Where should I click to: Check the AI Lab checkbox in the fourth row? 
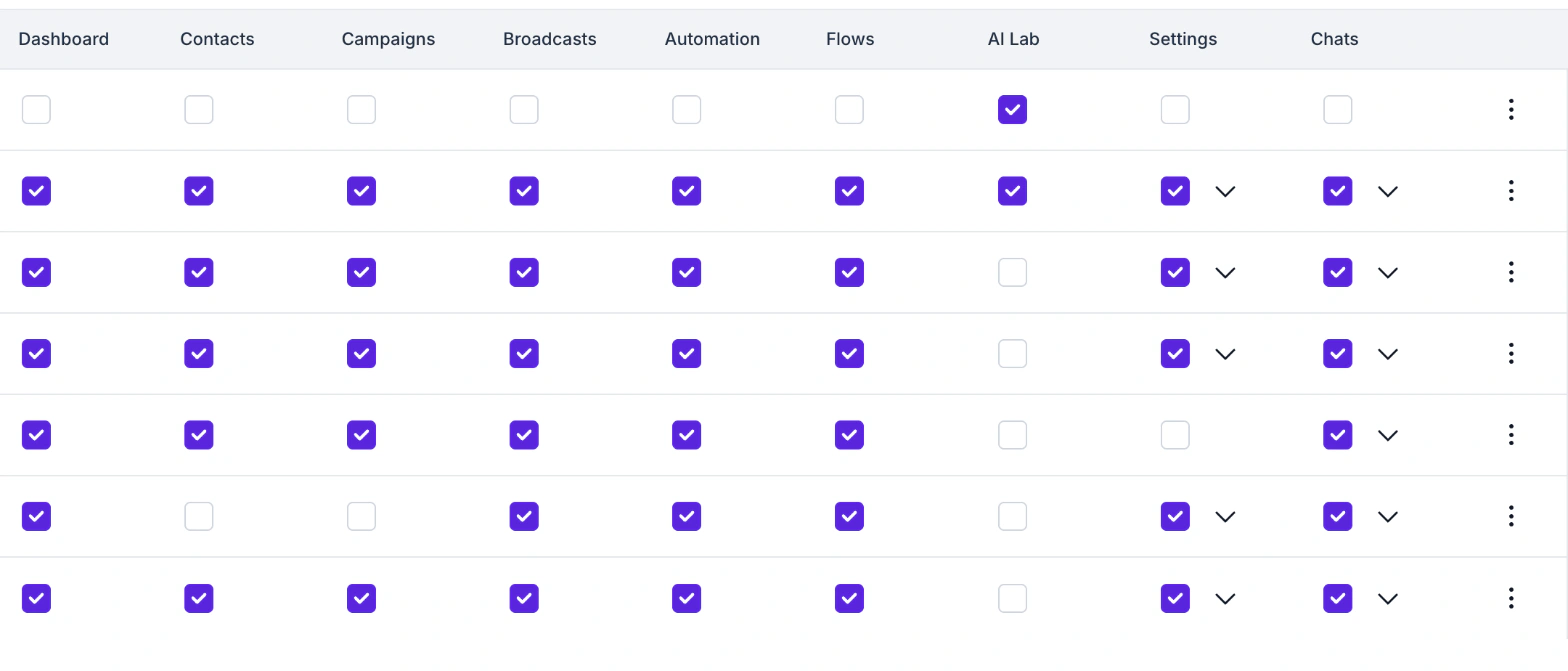click(x=1012, y=354)
